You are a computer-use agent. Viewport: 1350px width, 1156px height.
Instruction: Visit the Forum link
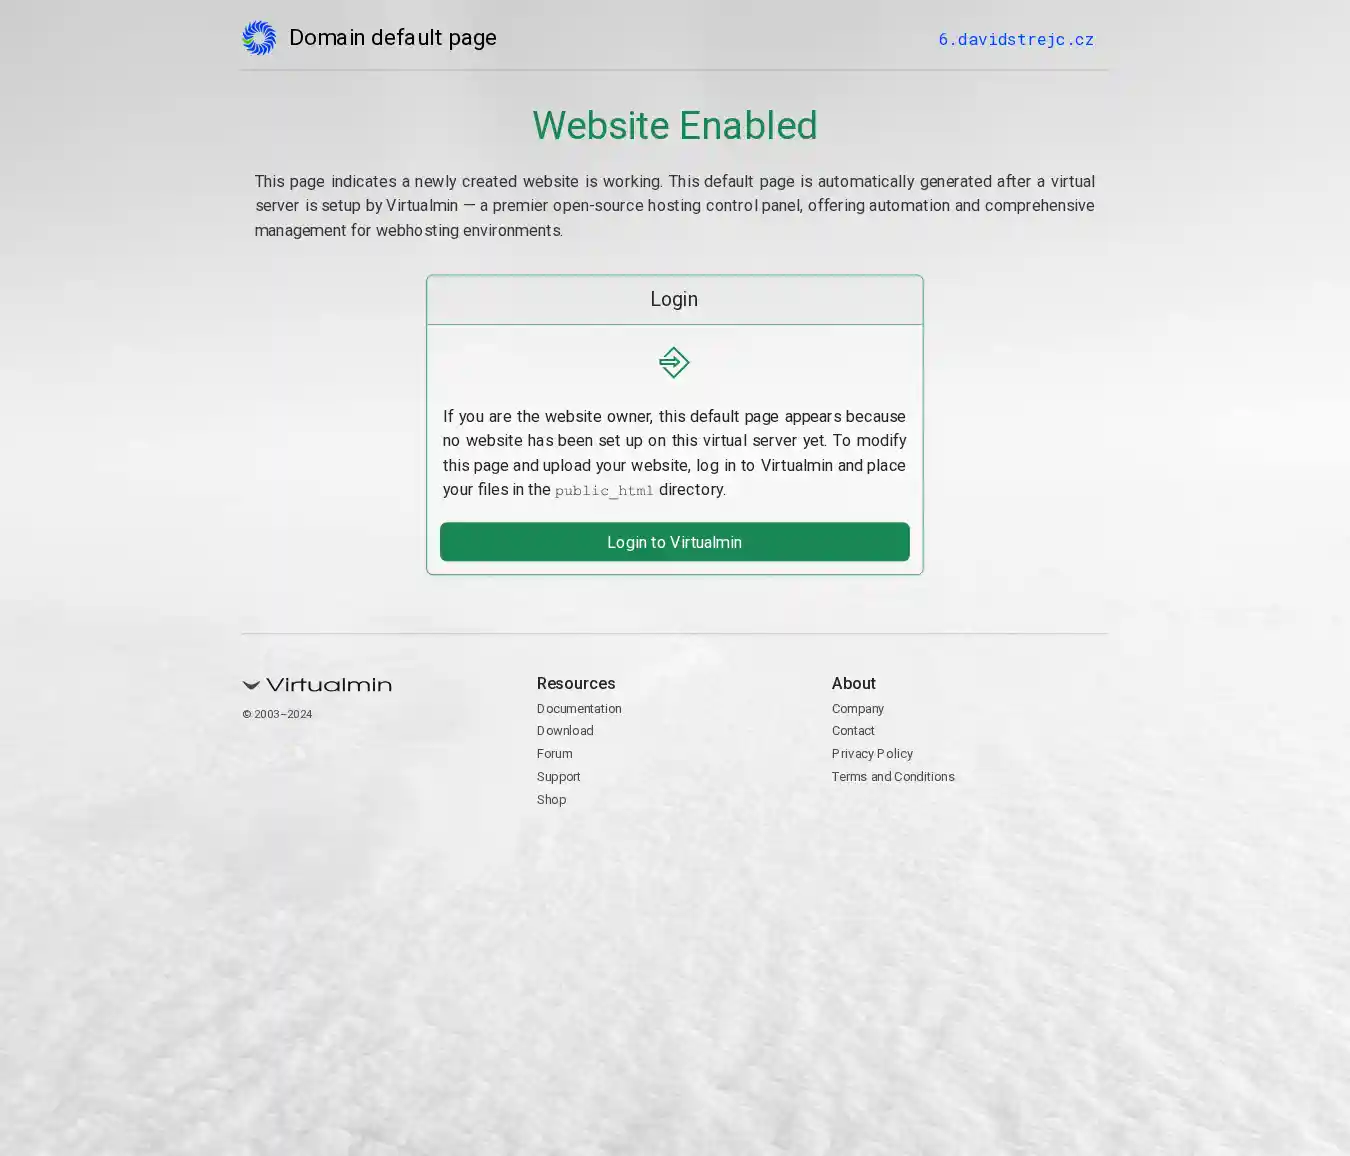tap(555, 754)
